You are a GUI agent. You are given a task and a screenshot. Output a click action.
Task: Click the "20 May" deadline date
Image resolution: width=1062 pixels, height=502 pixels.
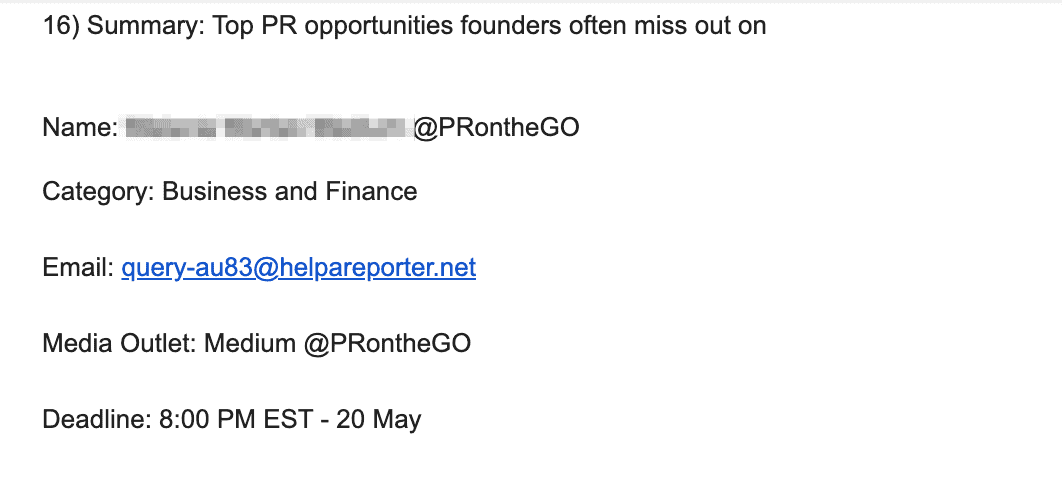coord(379,420)
